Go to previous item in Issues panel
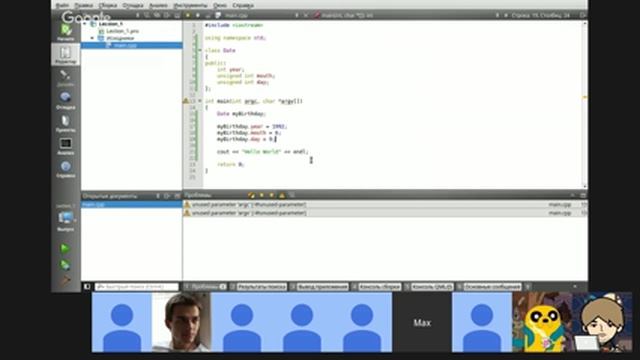 coord(262,195)
